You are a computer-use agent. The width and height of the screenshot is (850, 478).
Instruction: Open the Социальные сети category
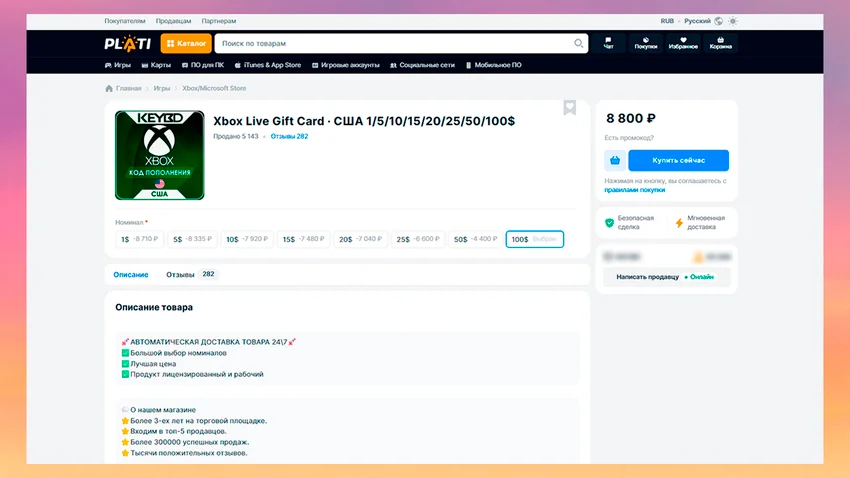coord(422,65)
